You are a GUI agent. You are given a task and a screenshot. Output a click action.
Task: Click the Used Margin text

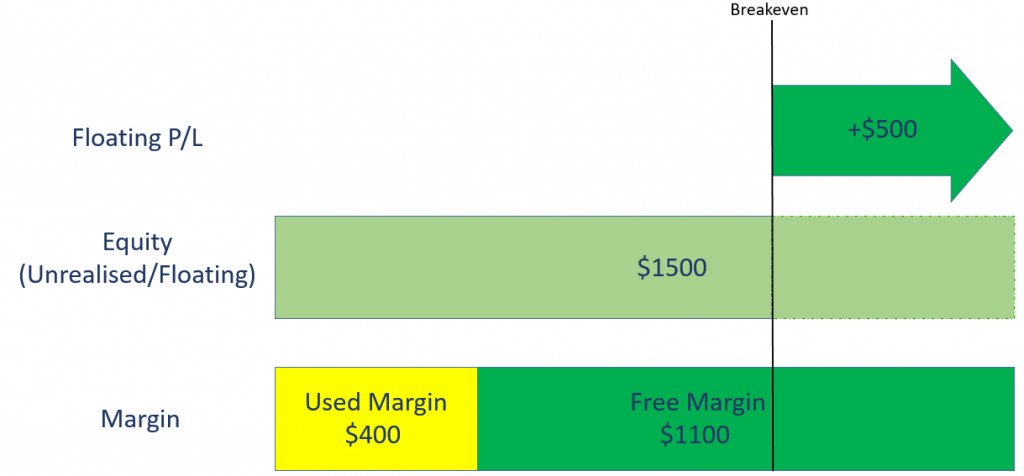click(376, 402)
